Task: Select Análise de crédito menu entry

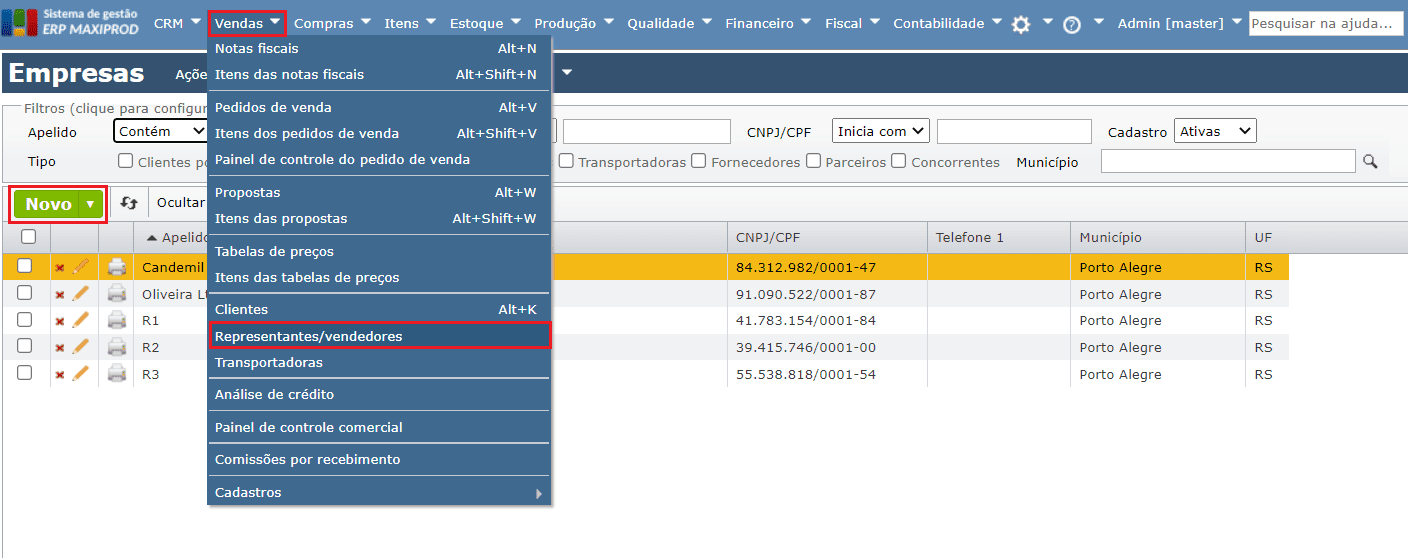Action: (379, 394)
